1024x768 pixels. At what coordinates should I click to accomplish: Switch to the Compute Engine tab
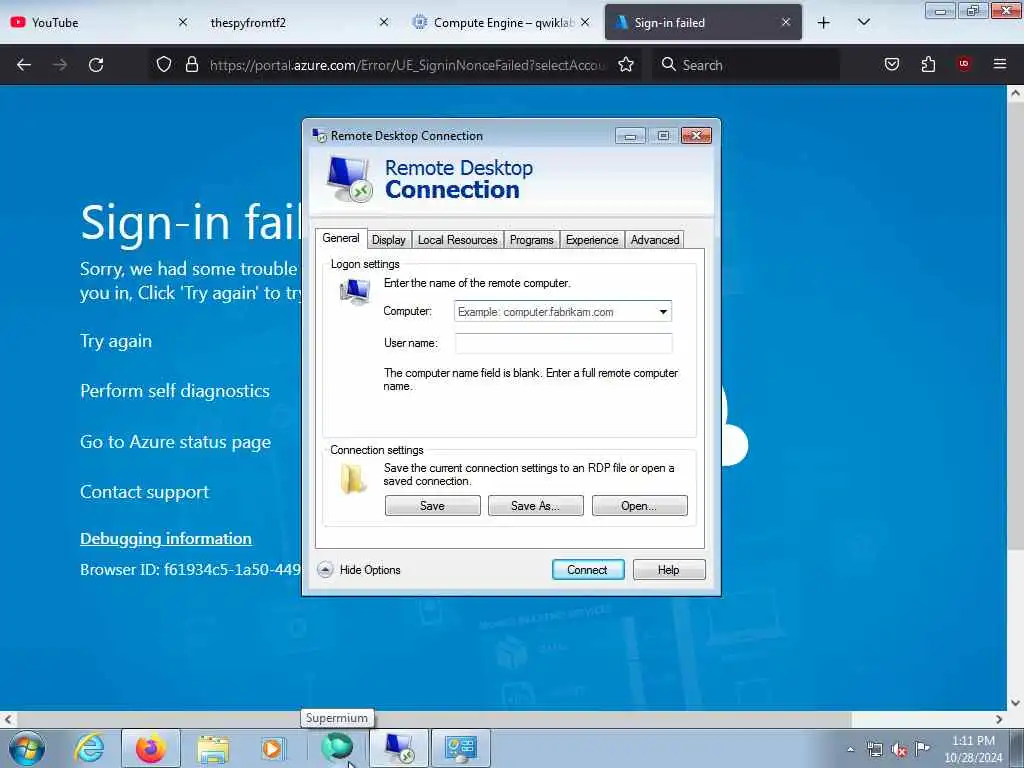coord(494,23)
